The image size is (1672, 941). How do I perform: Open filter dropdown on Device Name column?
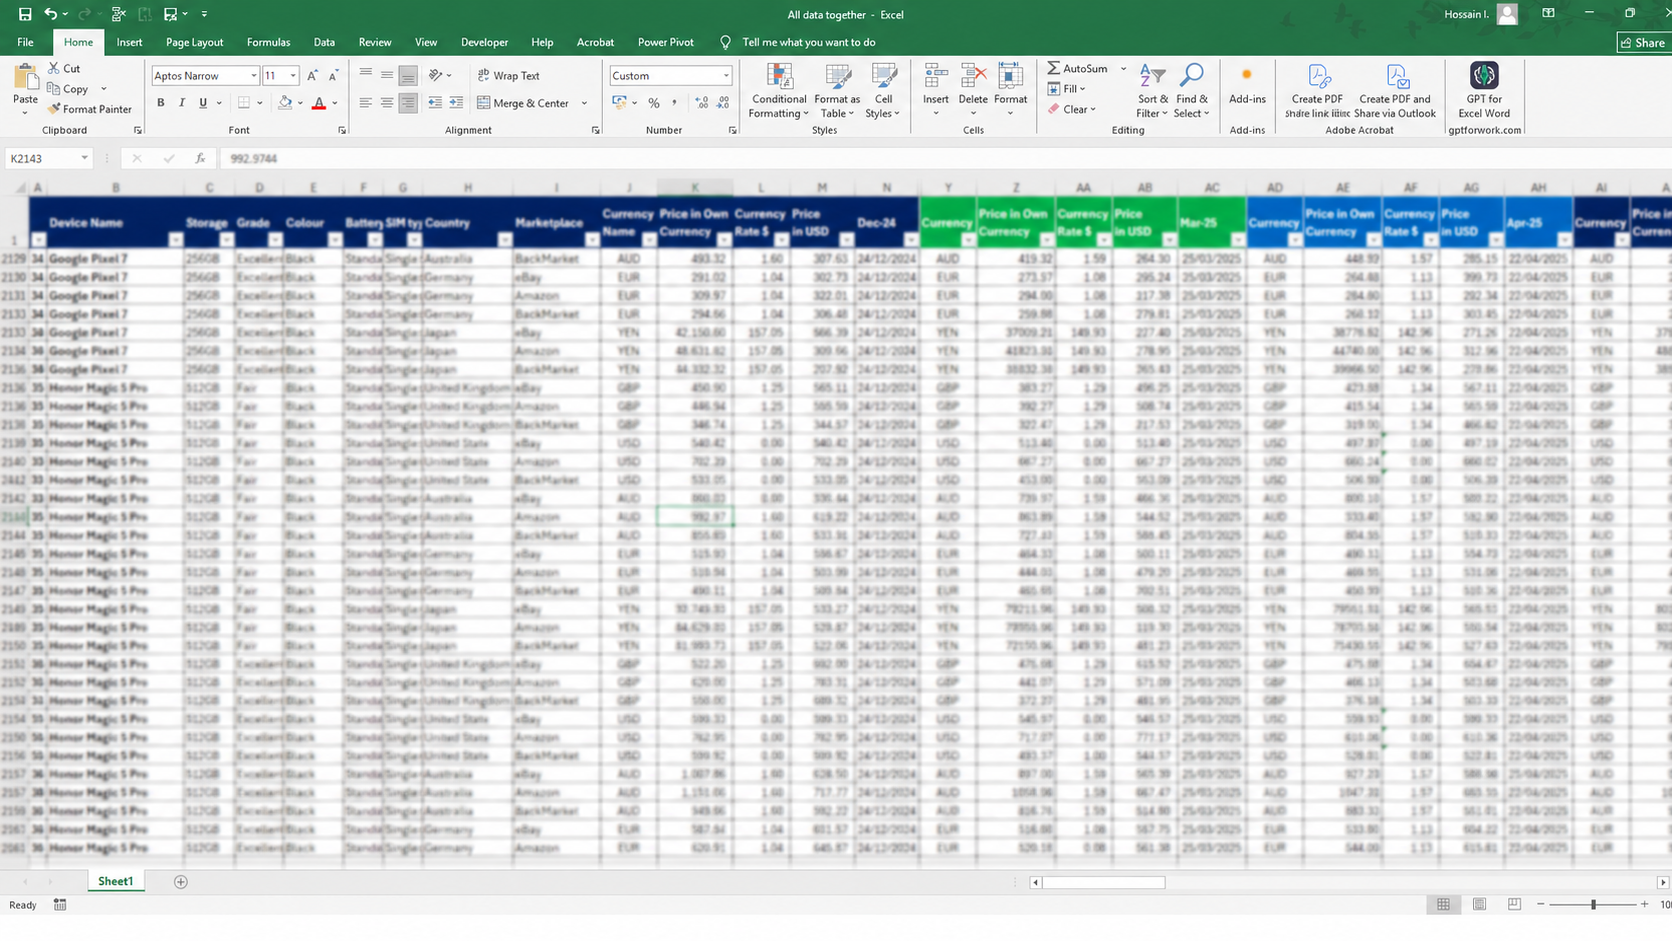[176, 240]
